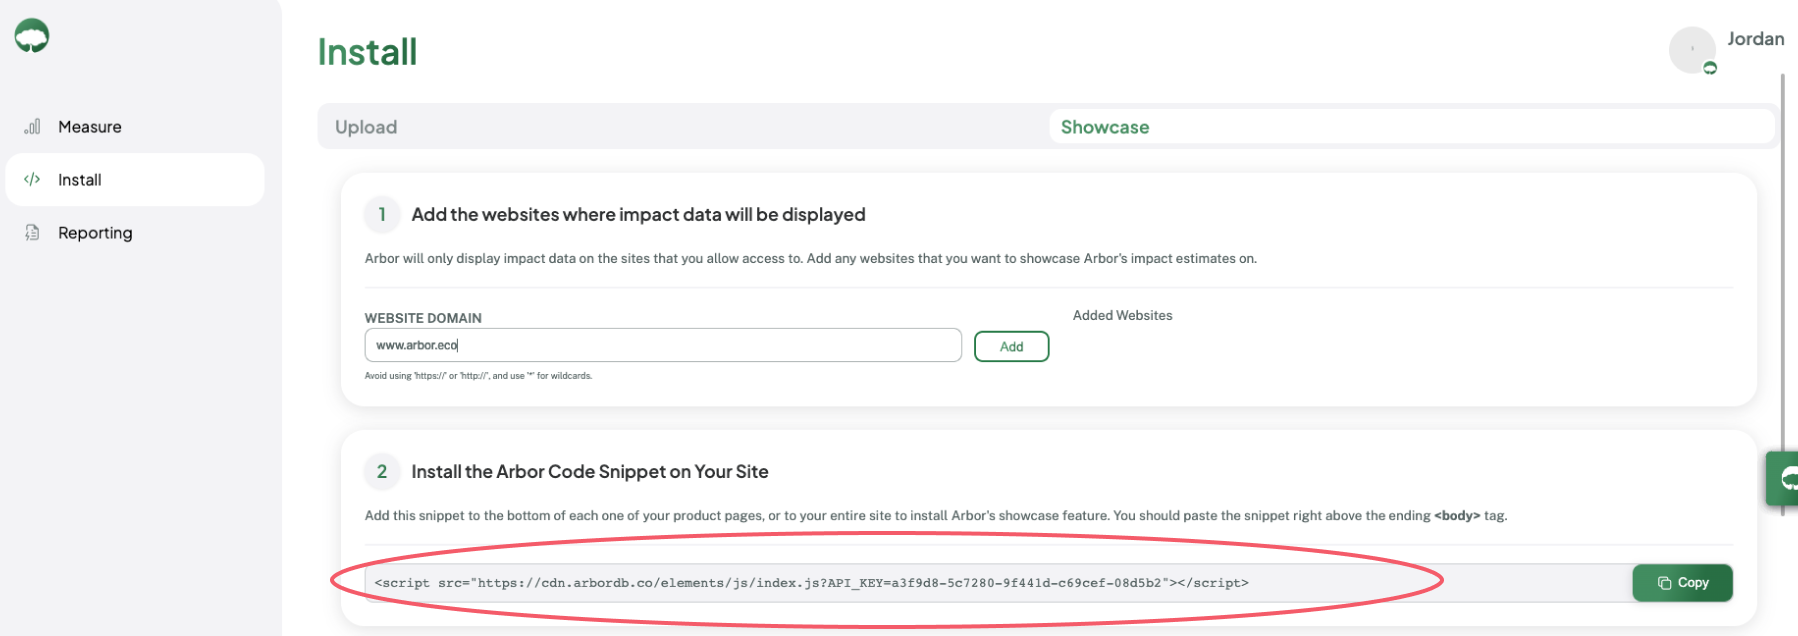
Task: Click 'Add the websites where impact data' heading
Action: click(638, 215)
